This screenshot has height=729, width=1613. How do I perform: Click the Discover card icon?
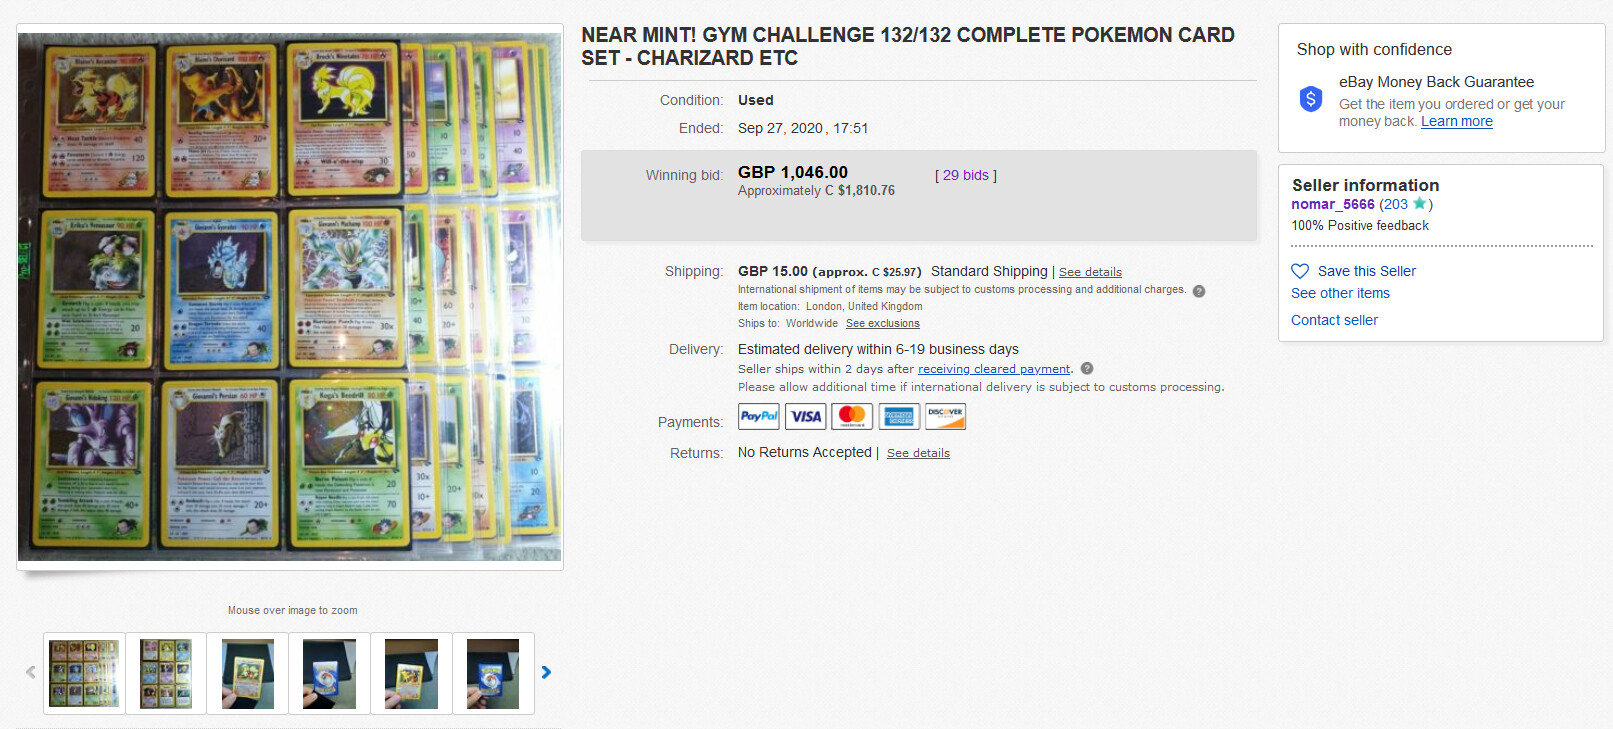click(945, 416)
